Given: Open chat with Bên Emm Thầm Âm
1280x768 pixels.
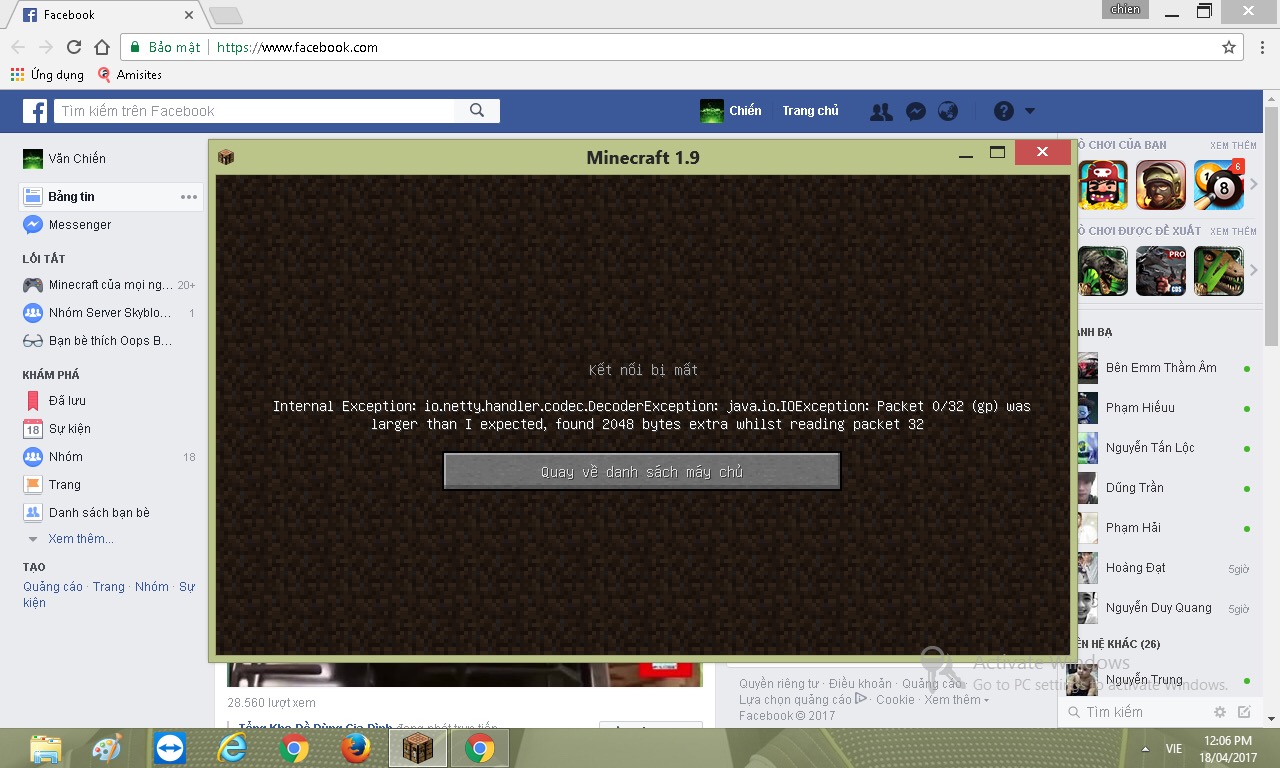Looking at the screenshot, I should point(1162,368).
